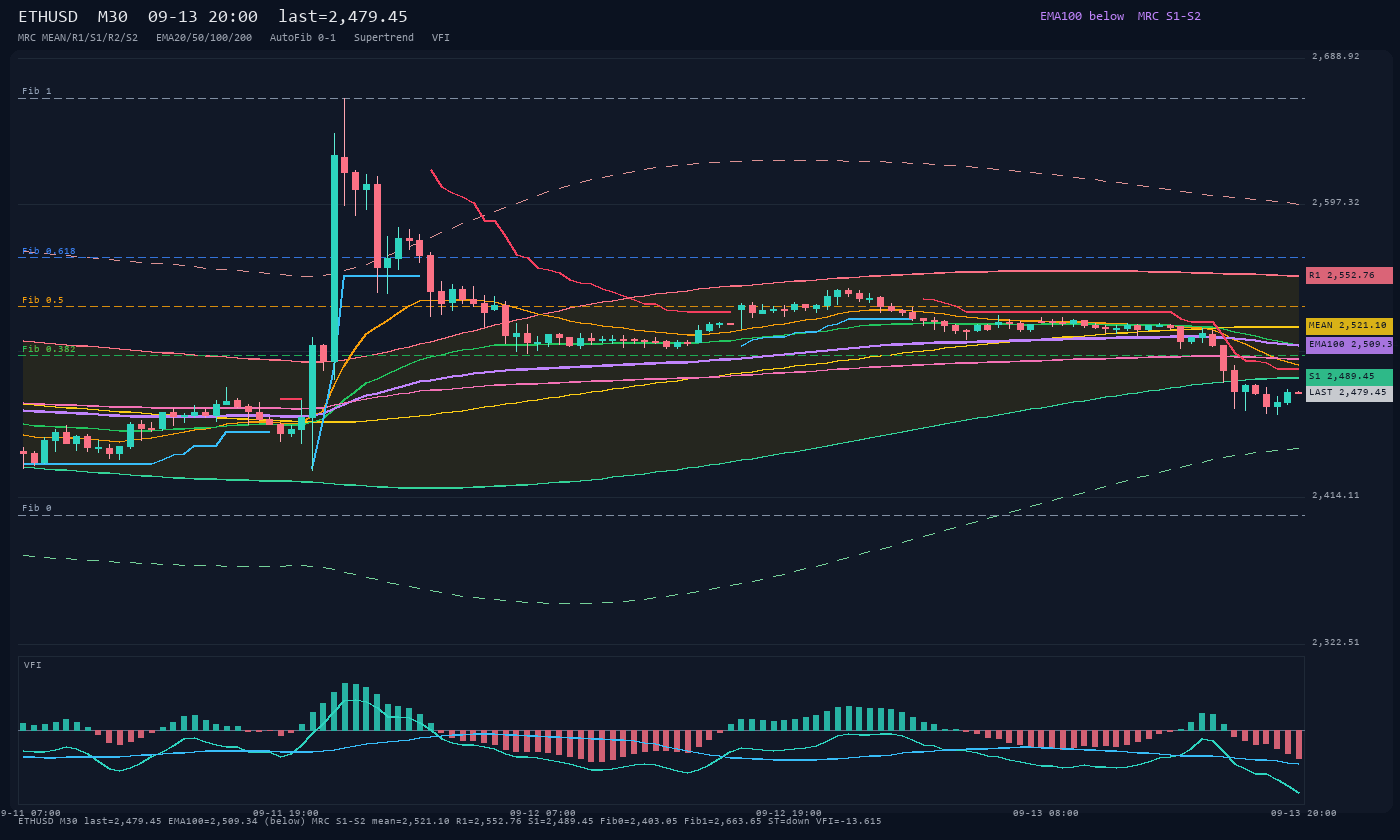Click the 'Fib 0.618' level label
Viewport: 1400px width, 840px height.
coord(49,251)
